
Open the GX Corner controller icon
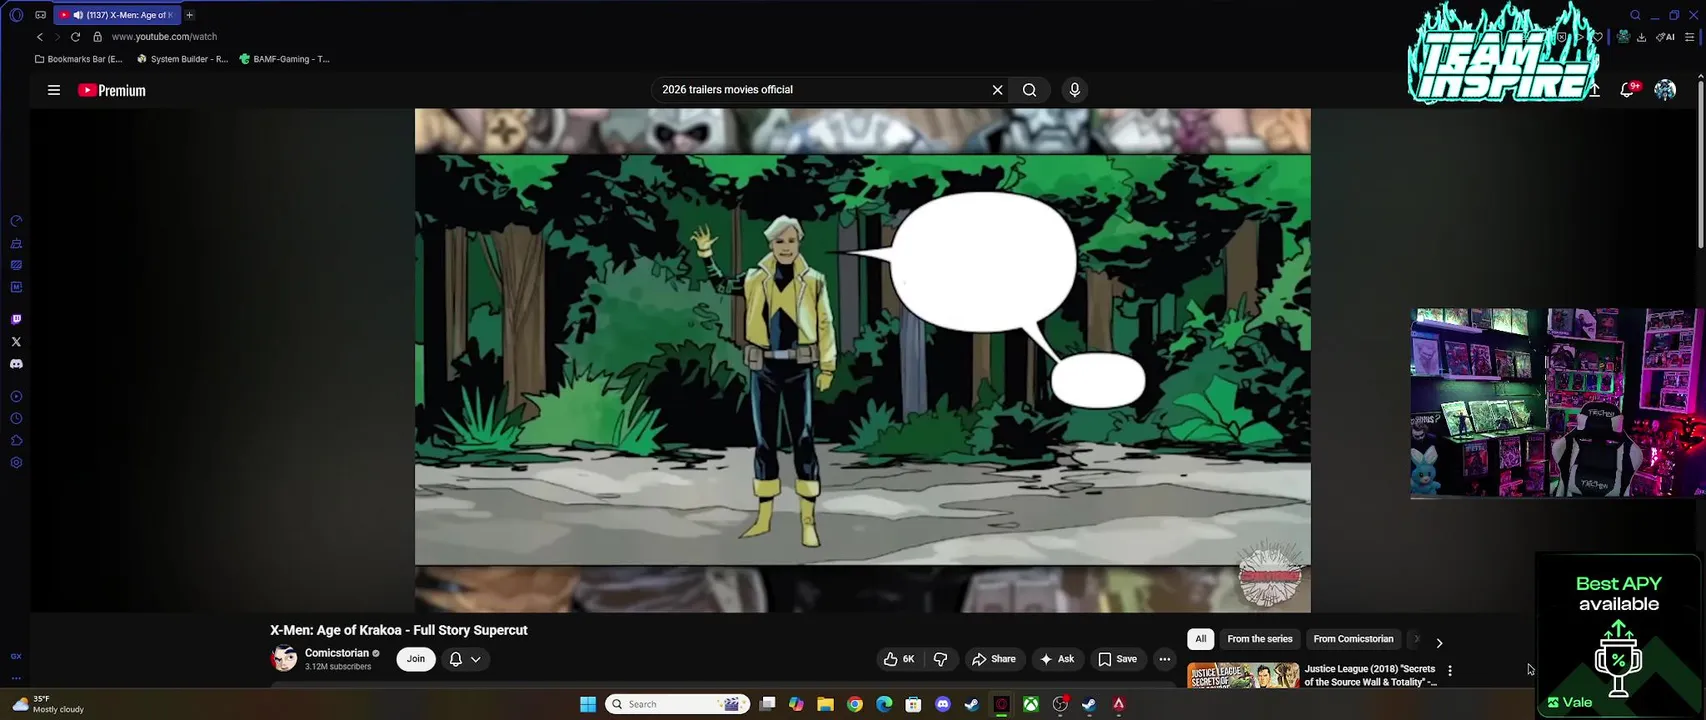coord(40,15)
